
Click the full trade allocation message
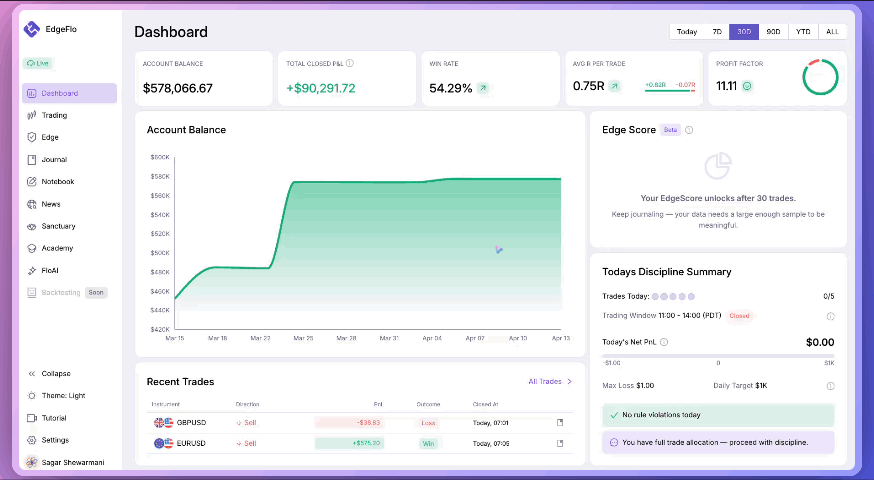718,442
